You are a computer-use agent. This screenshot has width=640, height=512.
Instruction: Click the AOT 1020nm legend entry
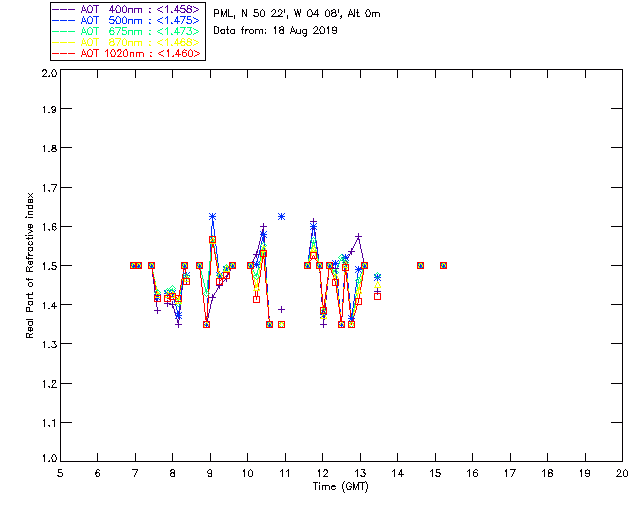[x=126, y=53]
